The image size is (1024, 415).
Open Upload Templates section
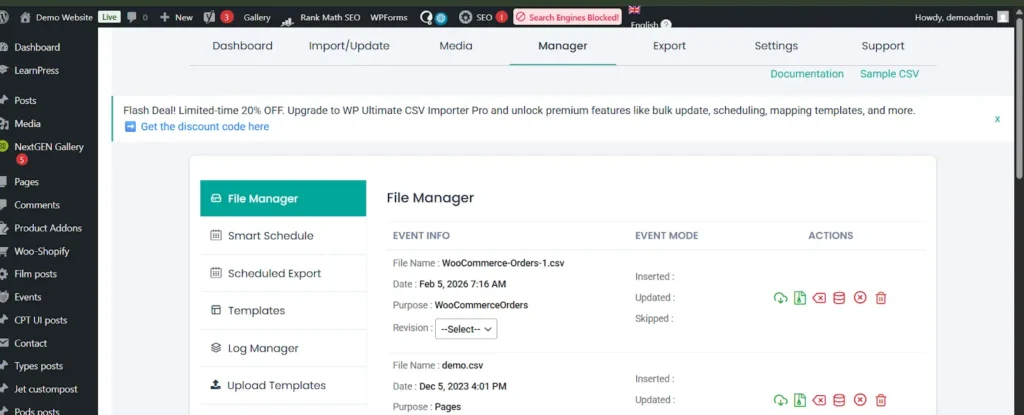(x=283, y=385)
